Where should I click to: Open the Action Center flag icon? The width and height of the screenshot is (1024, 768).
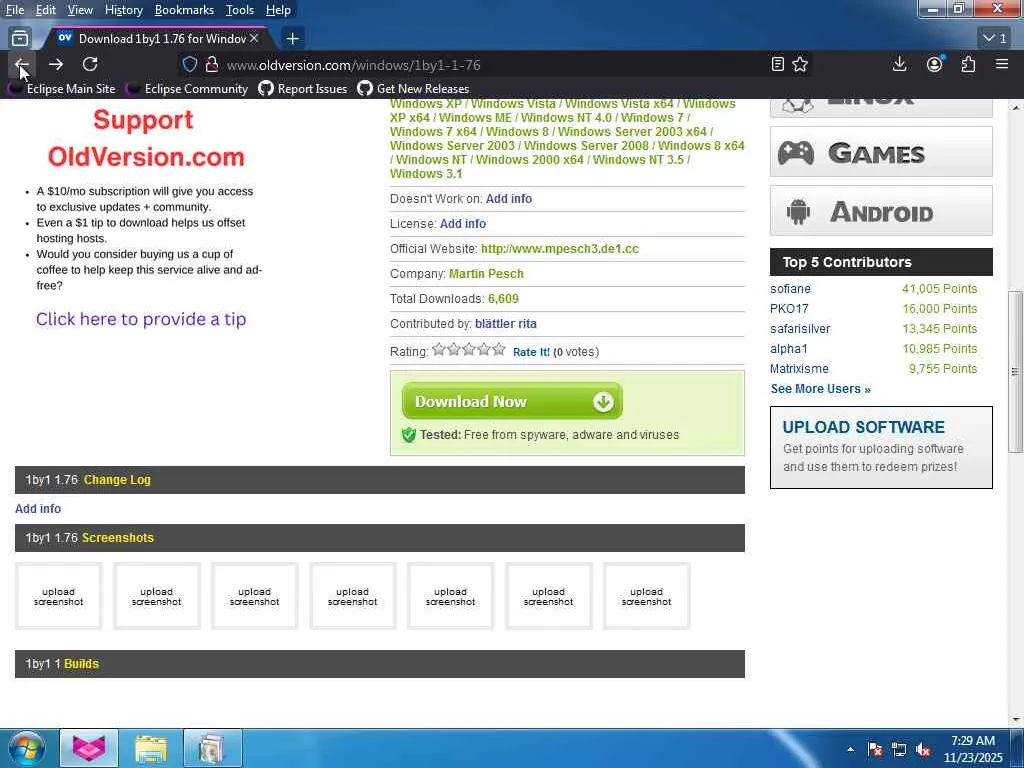(875, 749)
